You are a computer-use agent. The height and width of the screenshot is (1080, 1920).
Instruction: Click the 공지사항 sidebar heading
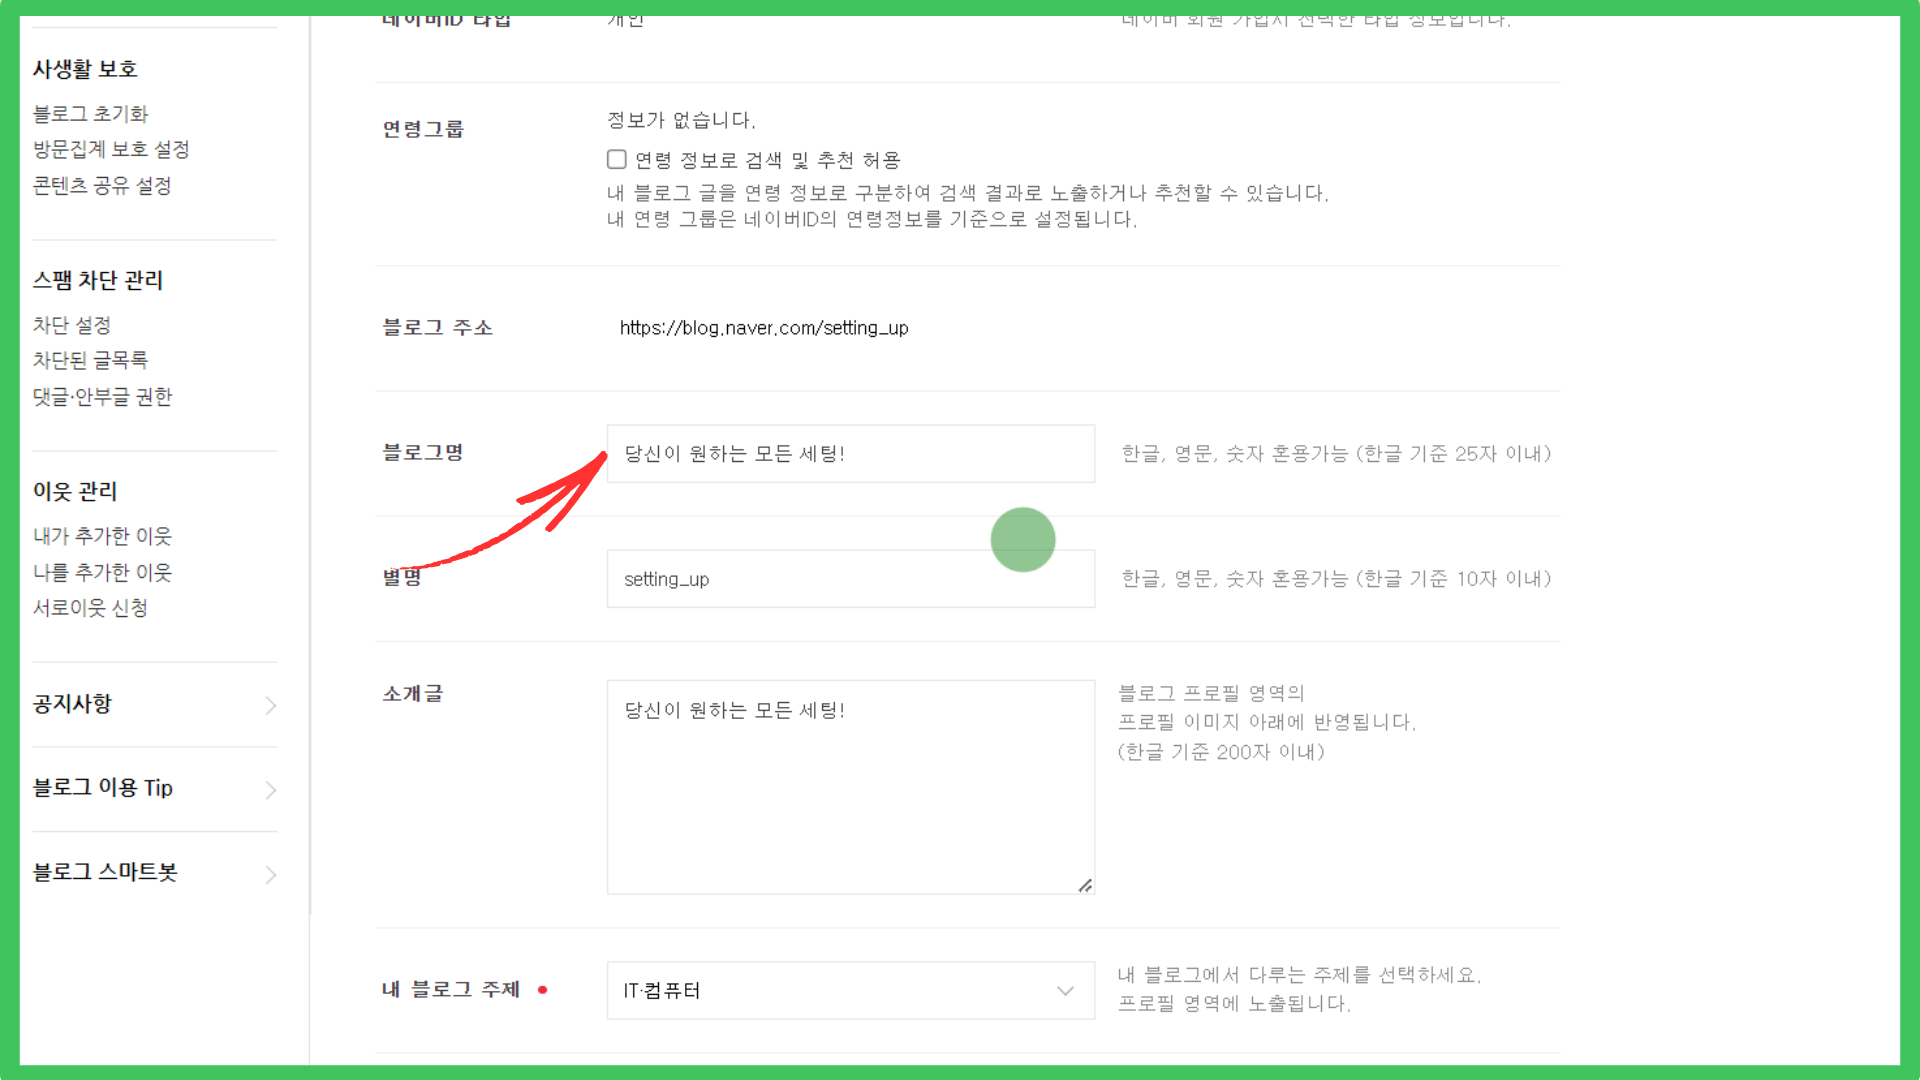[72, 704]
